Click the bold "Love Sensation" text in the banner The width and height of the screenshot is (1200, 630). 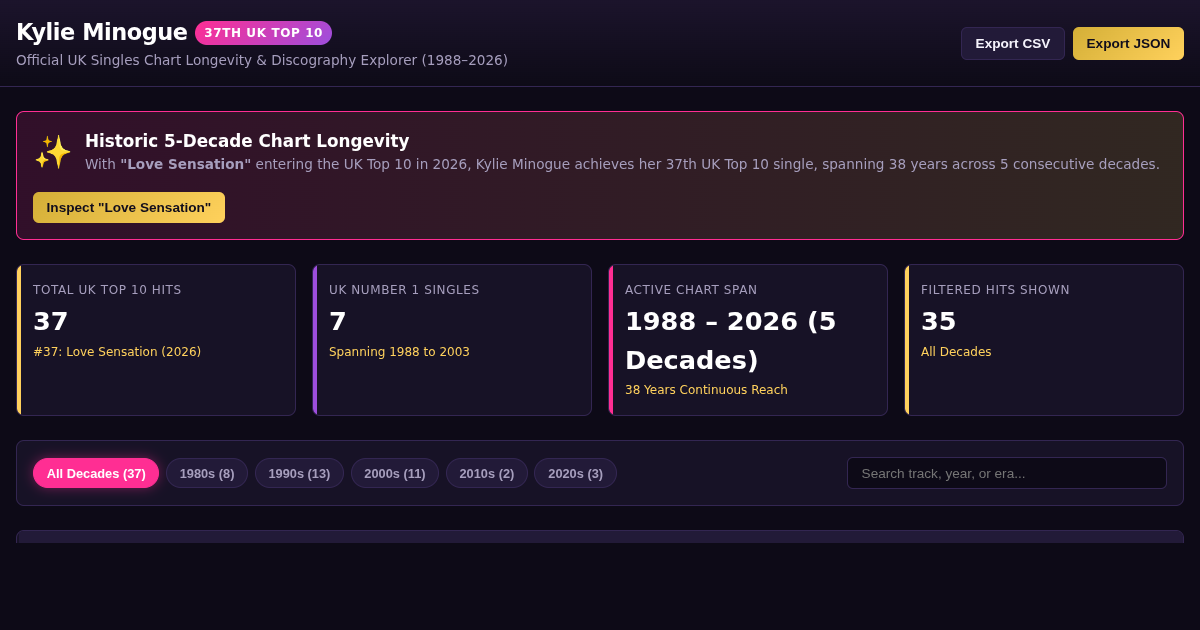[186, 164]
